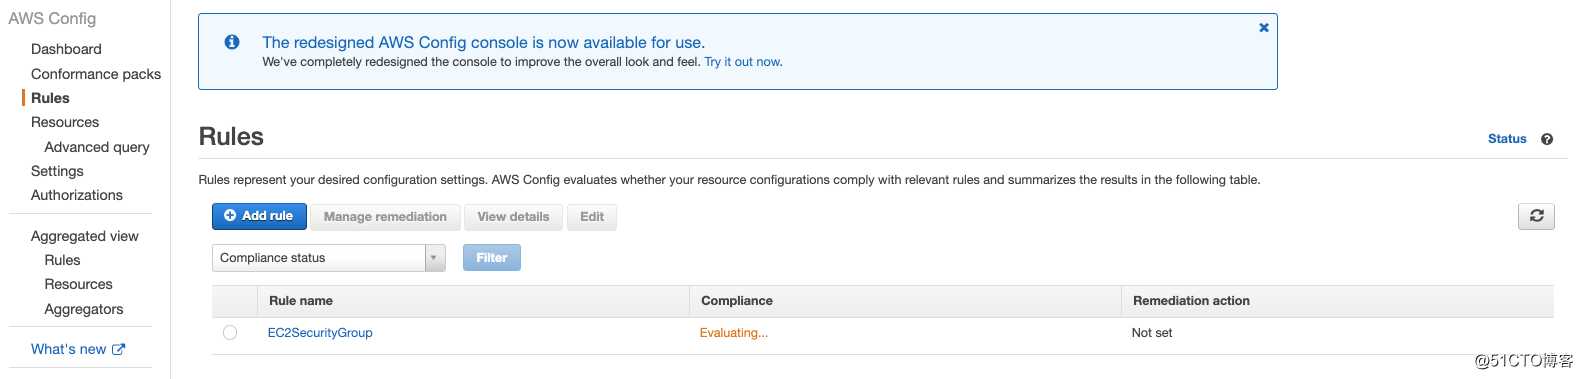The image size is (1583, 379).
Task: Sort by the Rule name column header
Action: 301,301
